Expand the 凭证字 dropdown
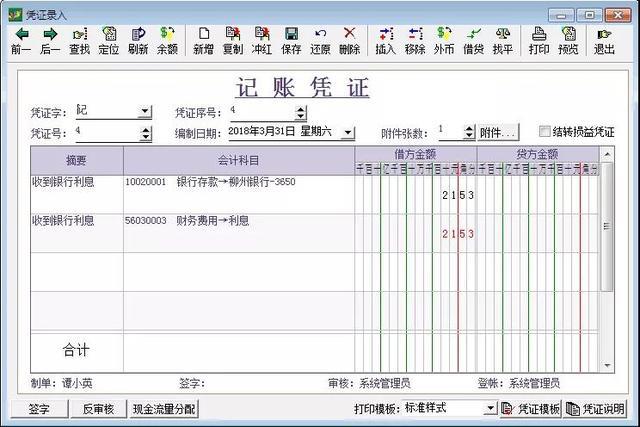Image resolution: width=640 pixels, height=427 pixels. point(145,112)
